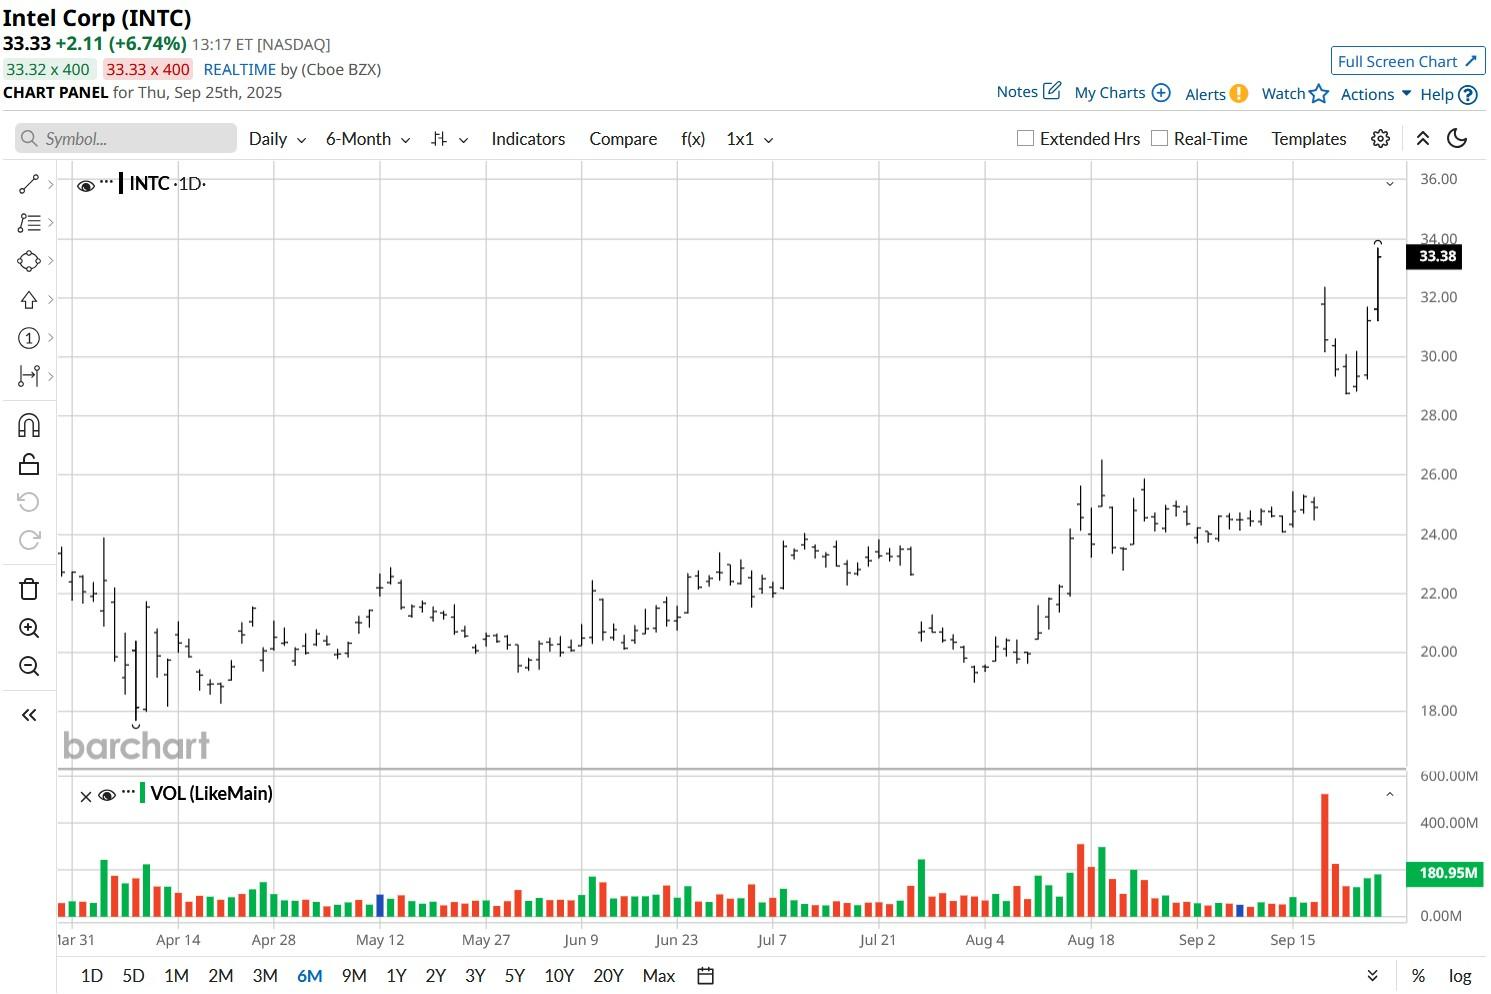
Task: Collapse toolbar with double up chevron
Action: (x=1422, y=139)
